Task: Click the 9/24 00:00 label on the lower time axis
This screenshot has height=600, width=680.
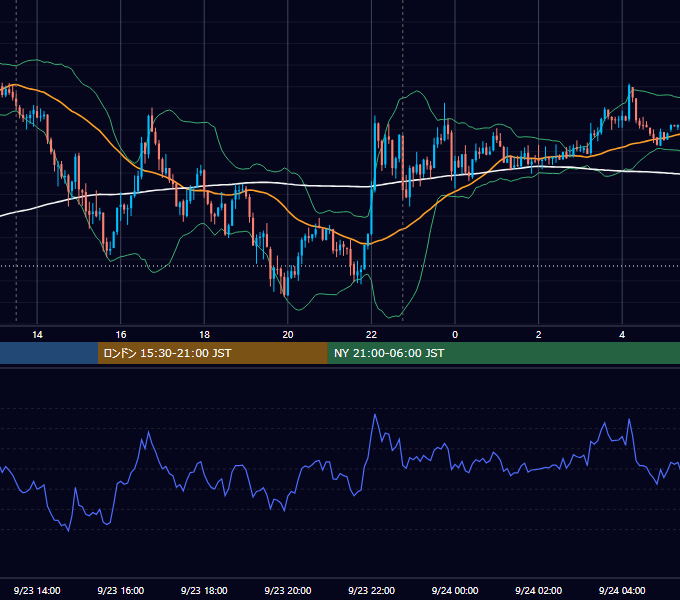Action: coord(455,590)
